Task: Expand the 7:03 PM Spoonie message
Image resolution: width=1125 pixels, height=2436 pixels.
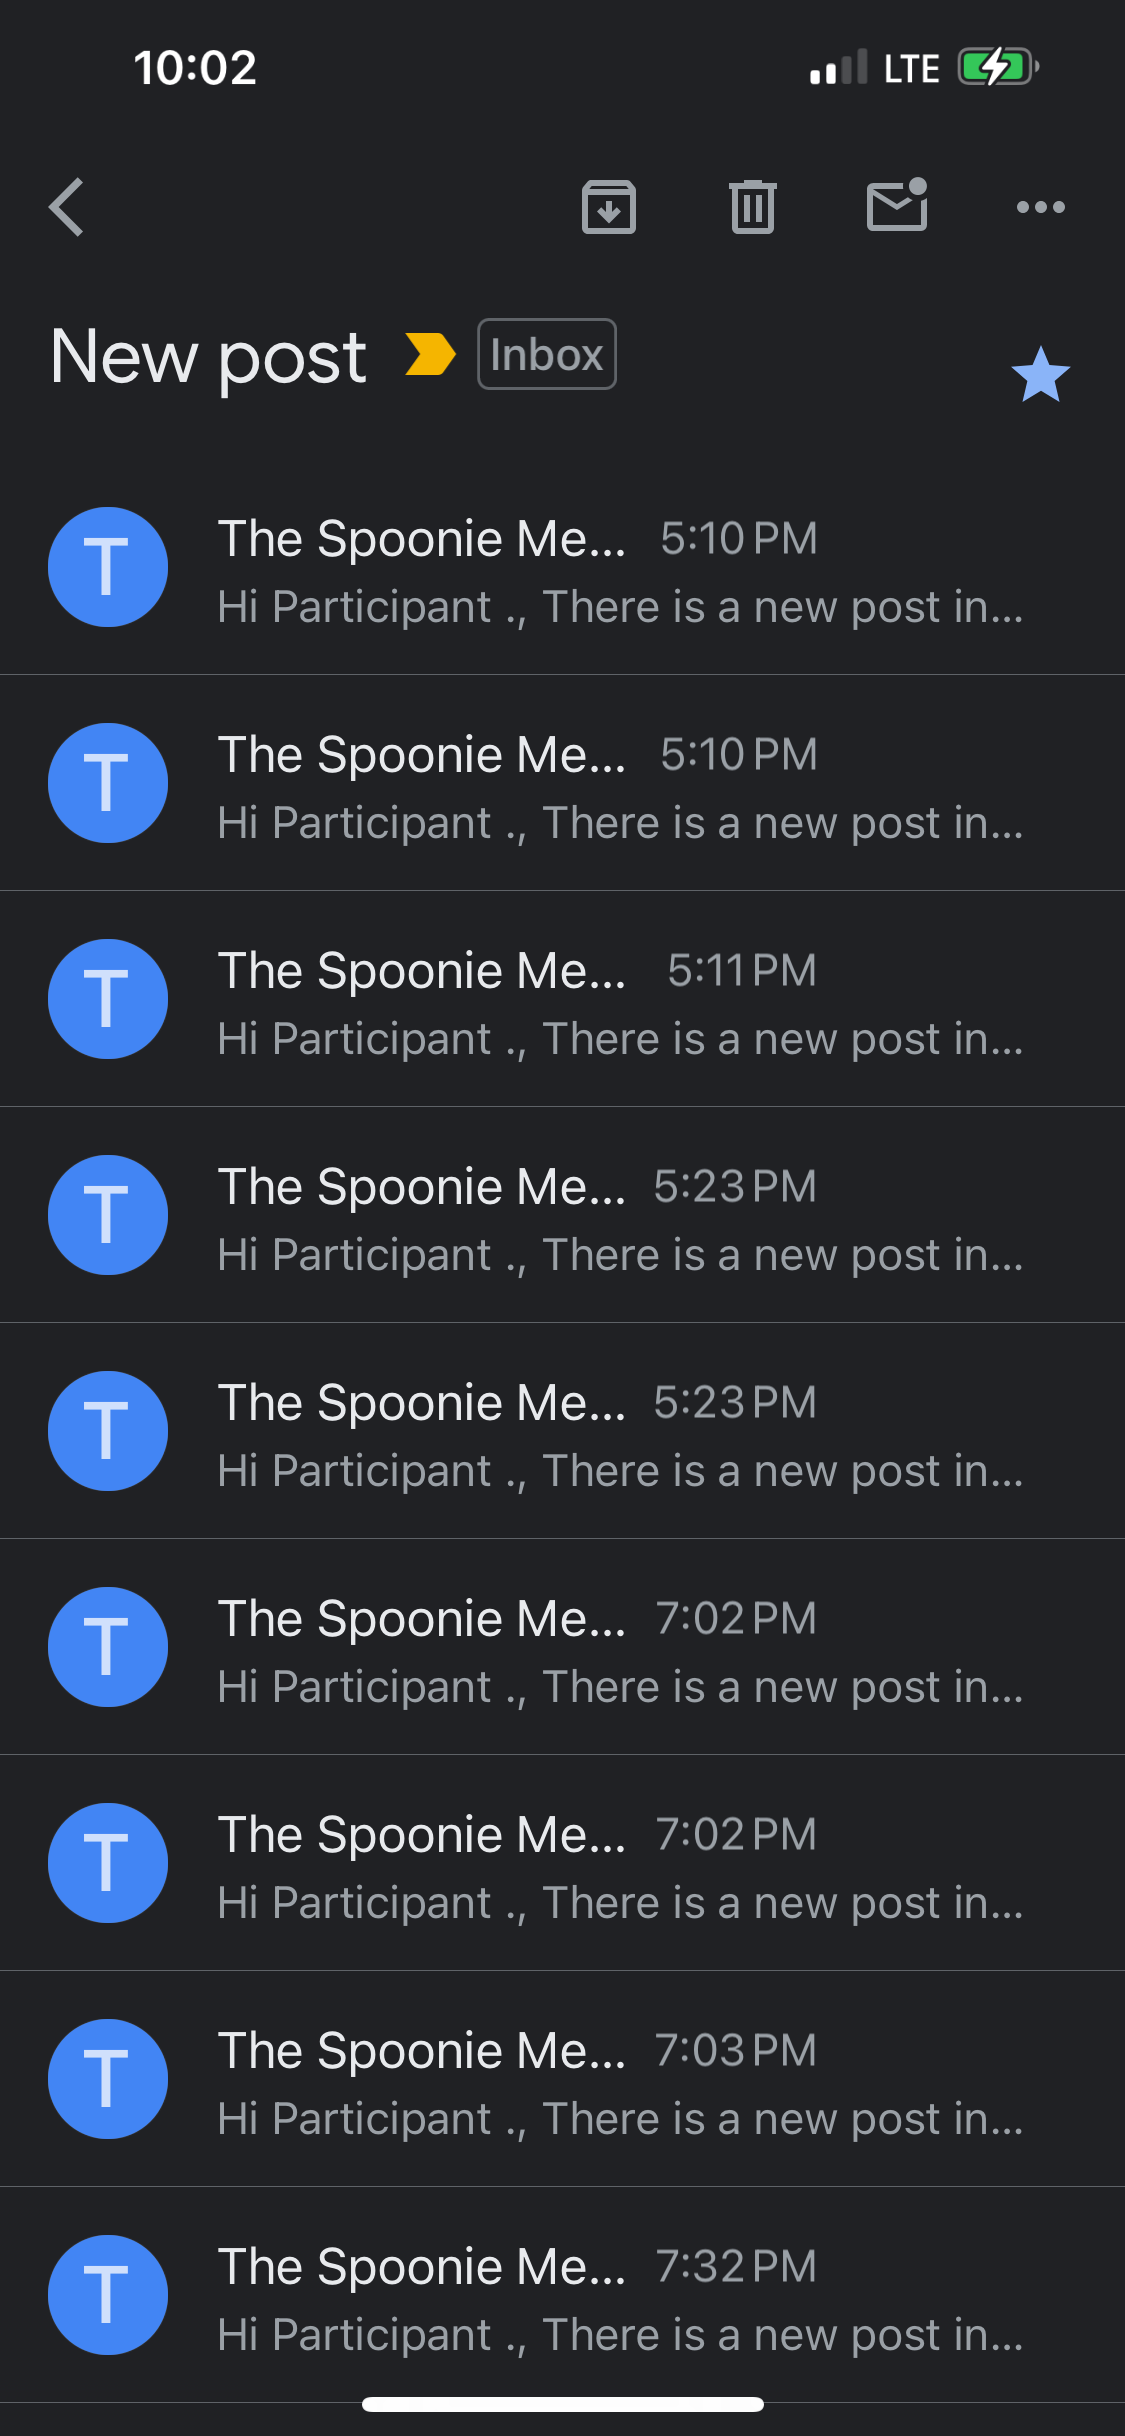Action: [x=620, y=2083]
